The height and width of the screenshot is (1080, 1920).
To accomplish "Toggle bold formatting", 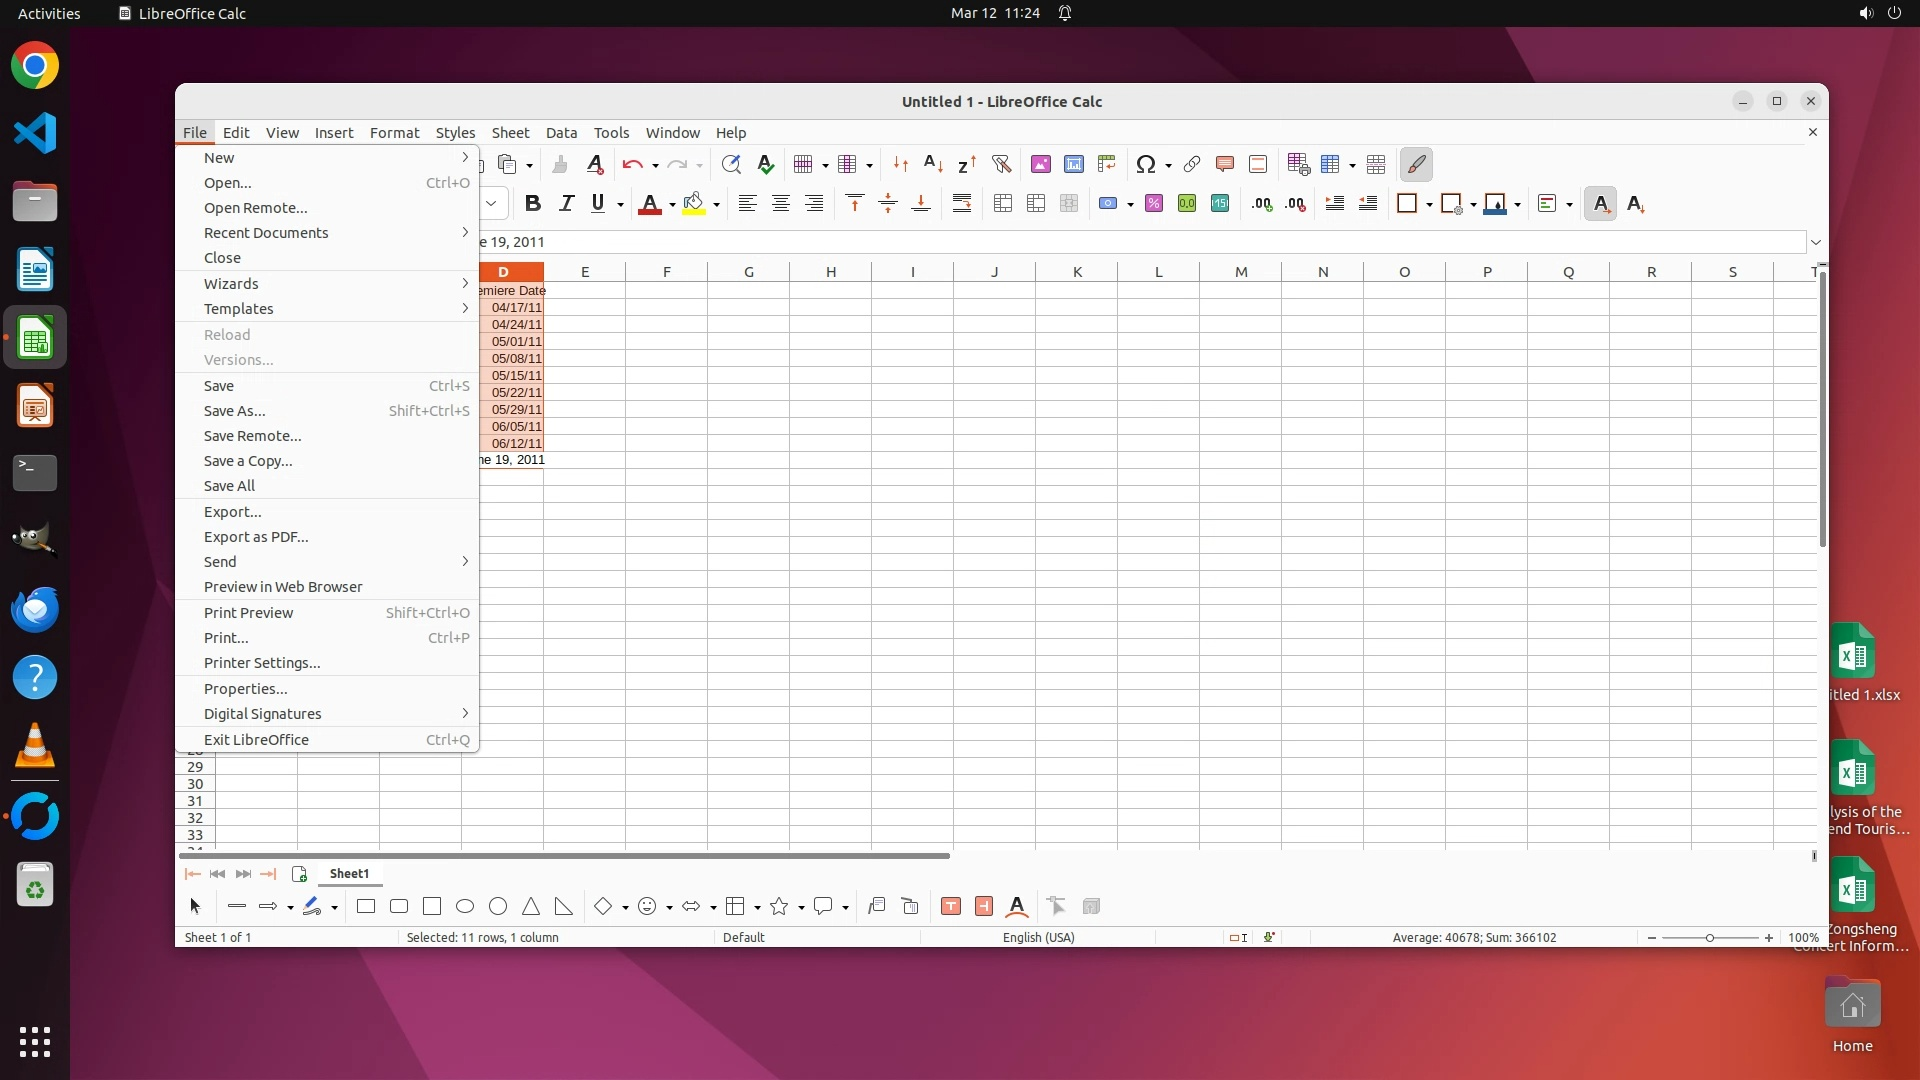I will click(x=533, y=204).
